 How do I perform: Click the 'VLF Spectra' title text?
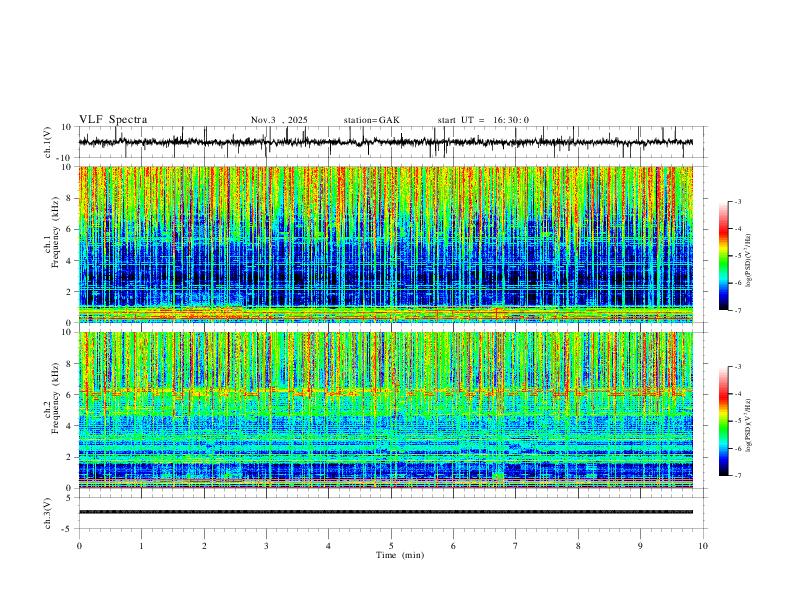click(113, 120)
